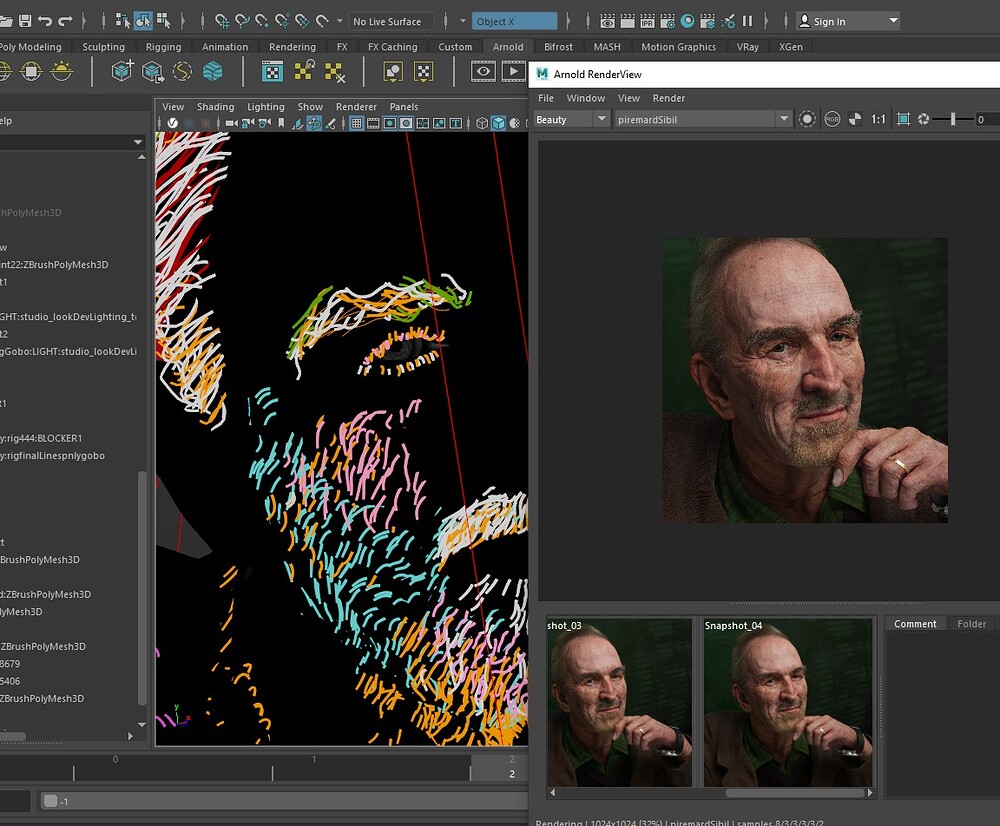Toggle viewport smooth shade all cube
The height and width of the screenshot is (826, 1000).
pos(498,123)
